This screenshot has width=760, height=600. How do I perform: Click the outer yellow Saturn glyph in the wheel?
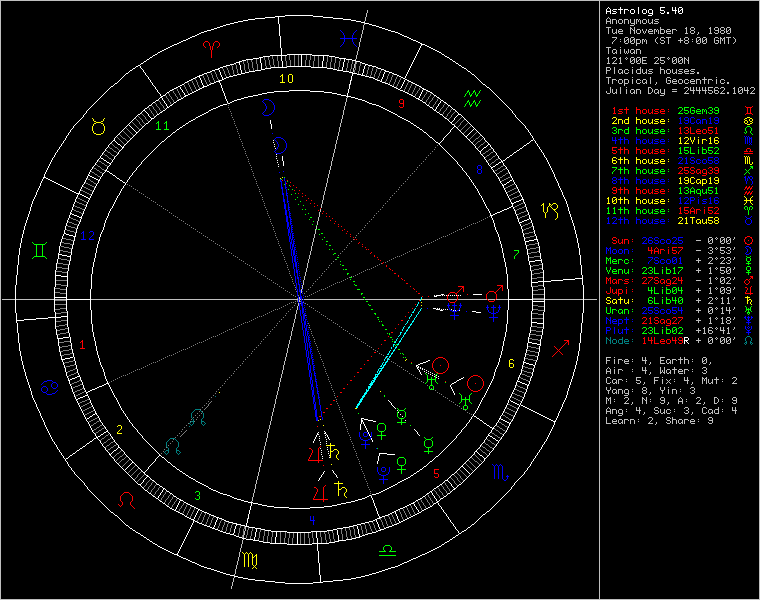(341, 489)
